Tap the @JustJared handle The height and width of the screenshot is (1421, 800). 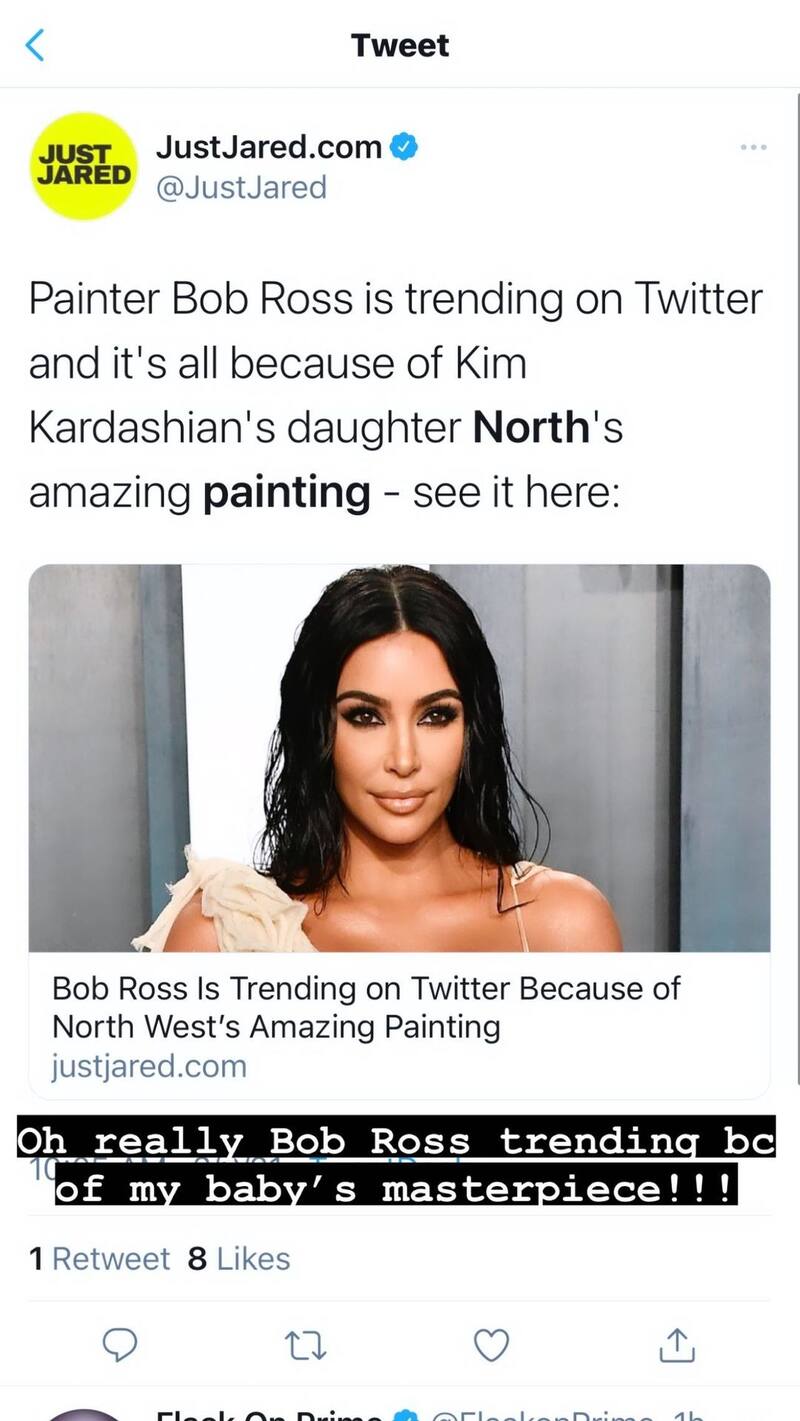[241, 187]
